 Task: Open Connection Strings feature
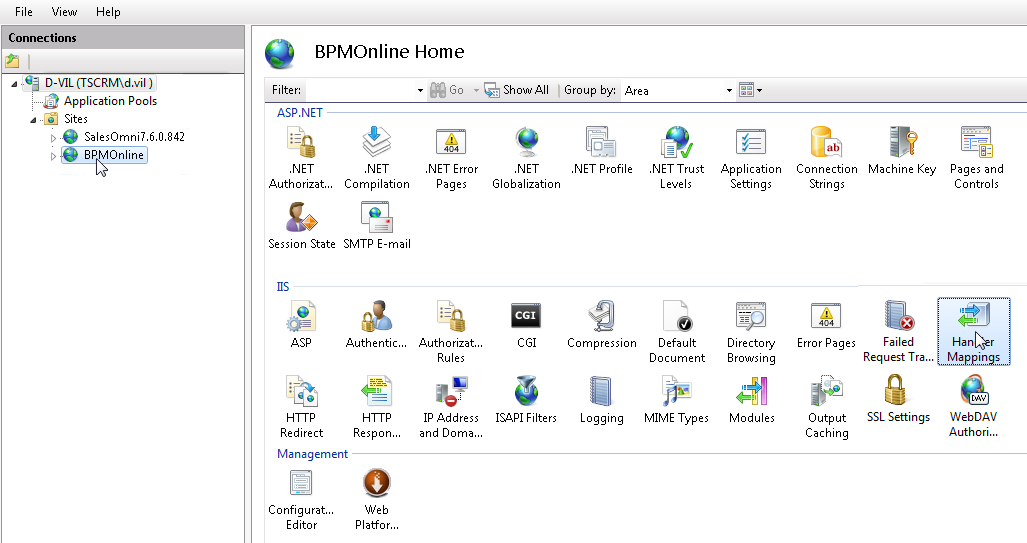[x=827, y=159]
